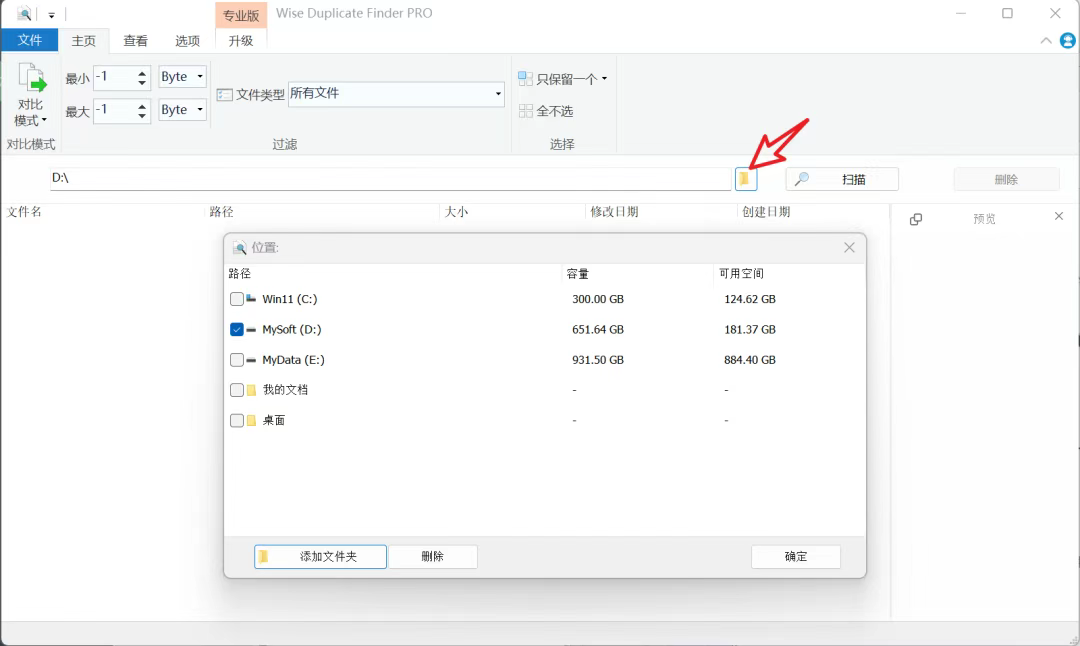This screenshot has height=646, width=1080.
Task: Select the MyData (E:) row label
Action: click(293, 360)
